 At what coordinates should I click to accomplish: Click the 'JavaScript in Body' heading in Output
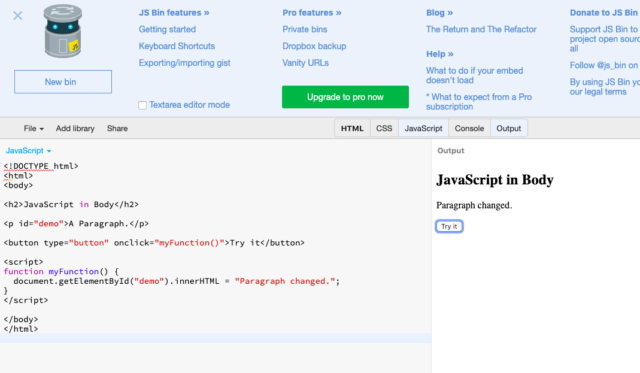pos(495,180)
